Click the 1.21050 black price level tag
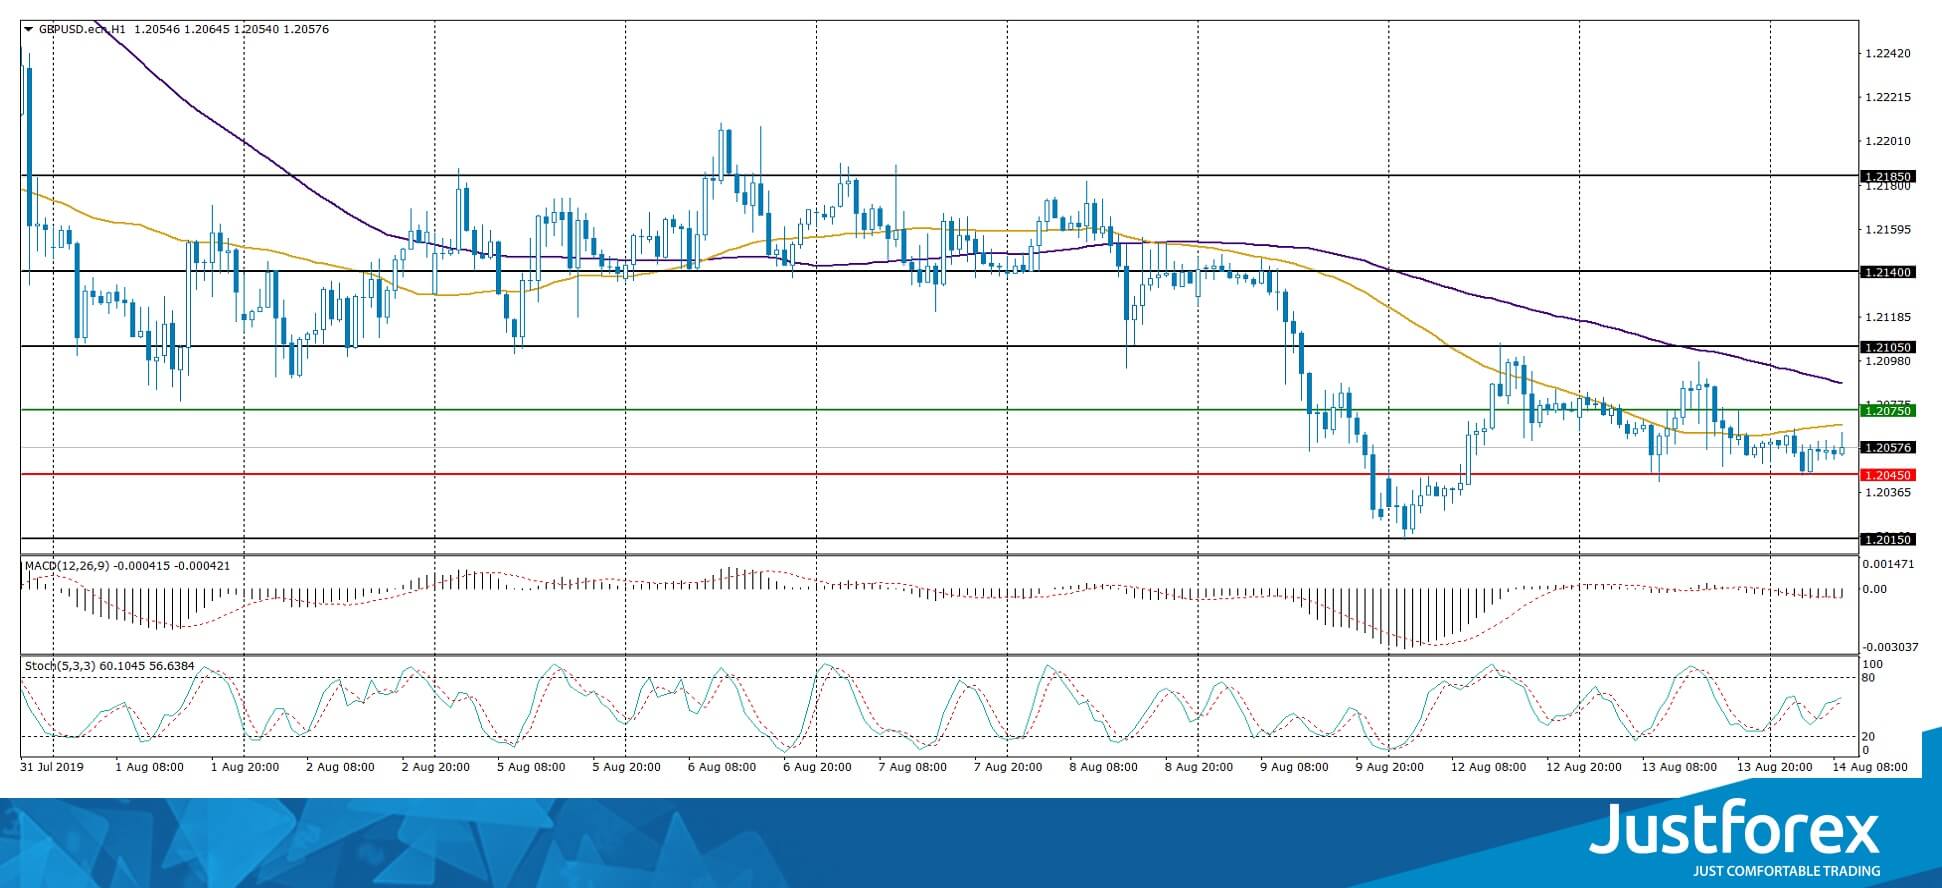Viewport: 1942px width, 888px height. coord(1887,347)
